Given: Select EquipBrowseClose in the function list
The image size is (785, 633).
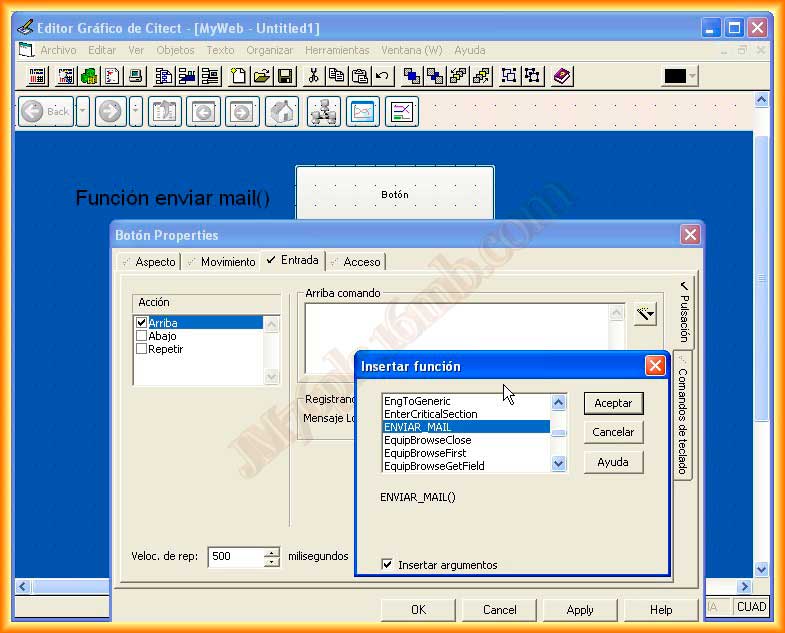Looking at the screenshot, I should (x=427, y=440).
